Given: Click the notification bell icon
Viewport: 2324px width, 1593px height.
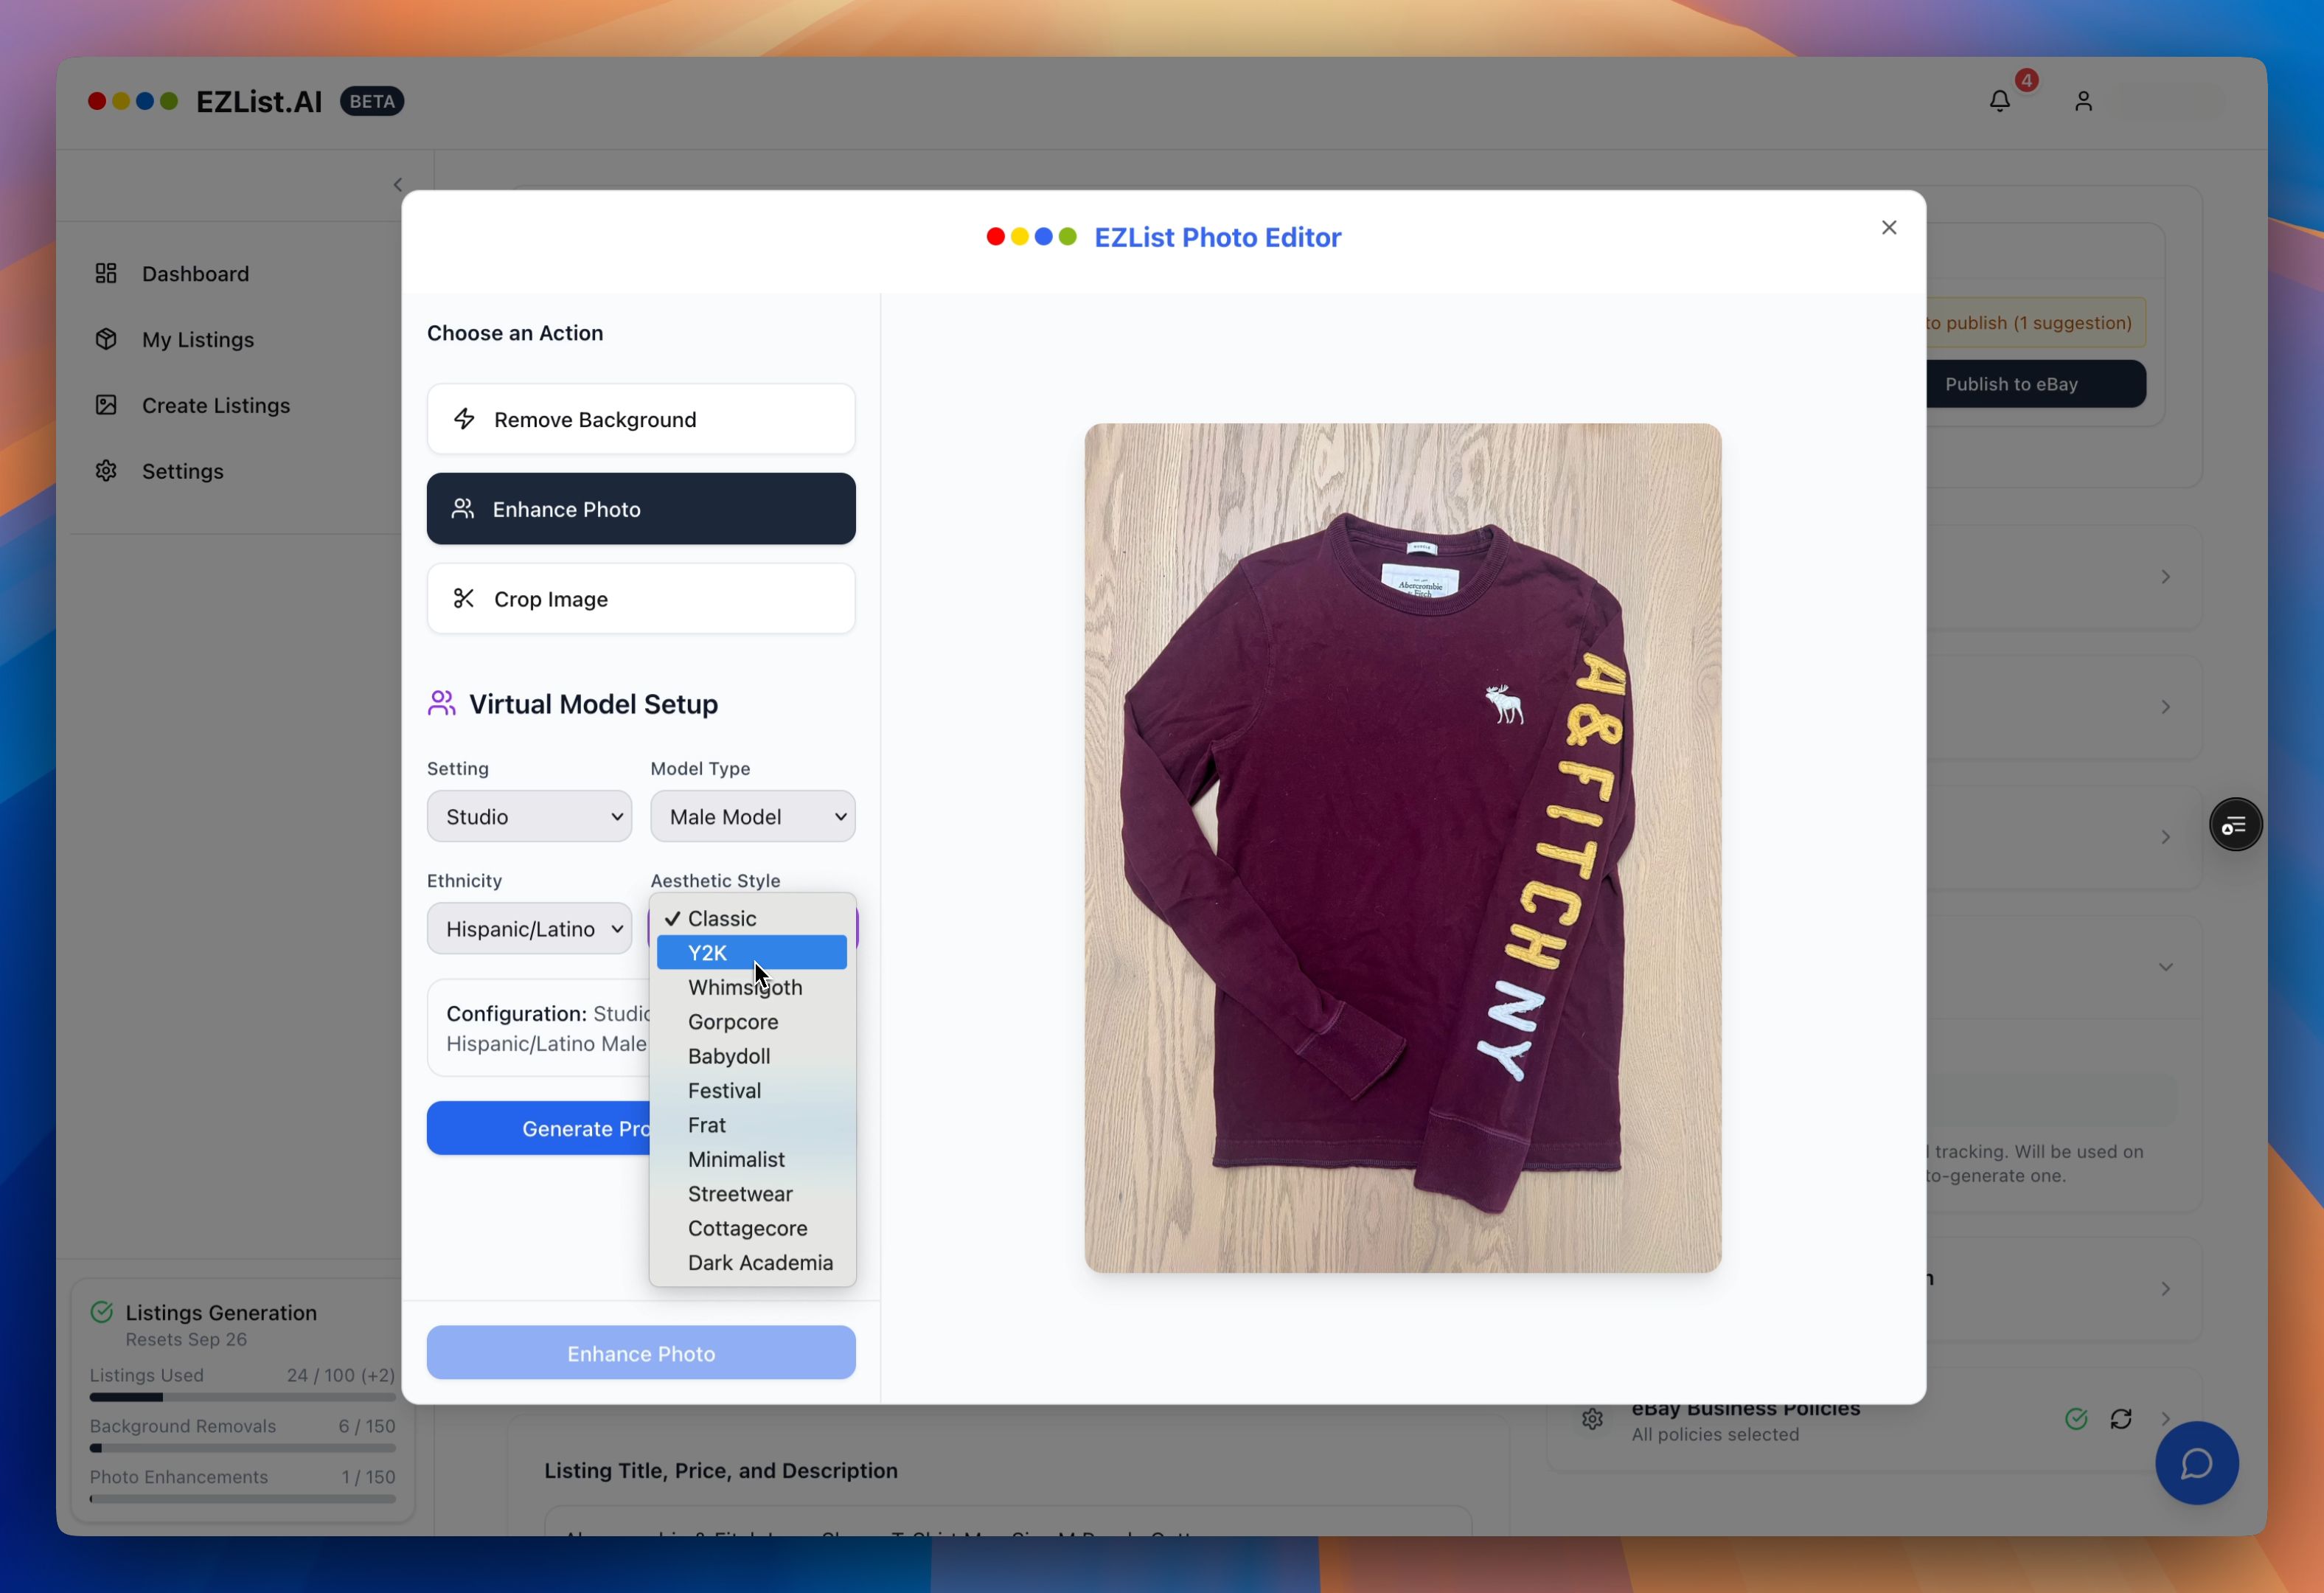Looking at the screenshot, I should point(1999,101).
